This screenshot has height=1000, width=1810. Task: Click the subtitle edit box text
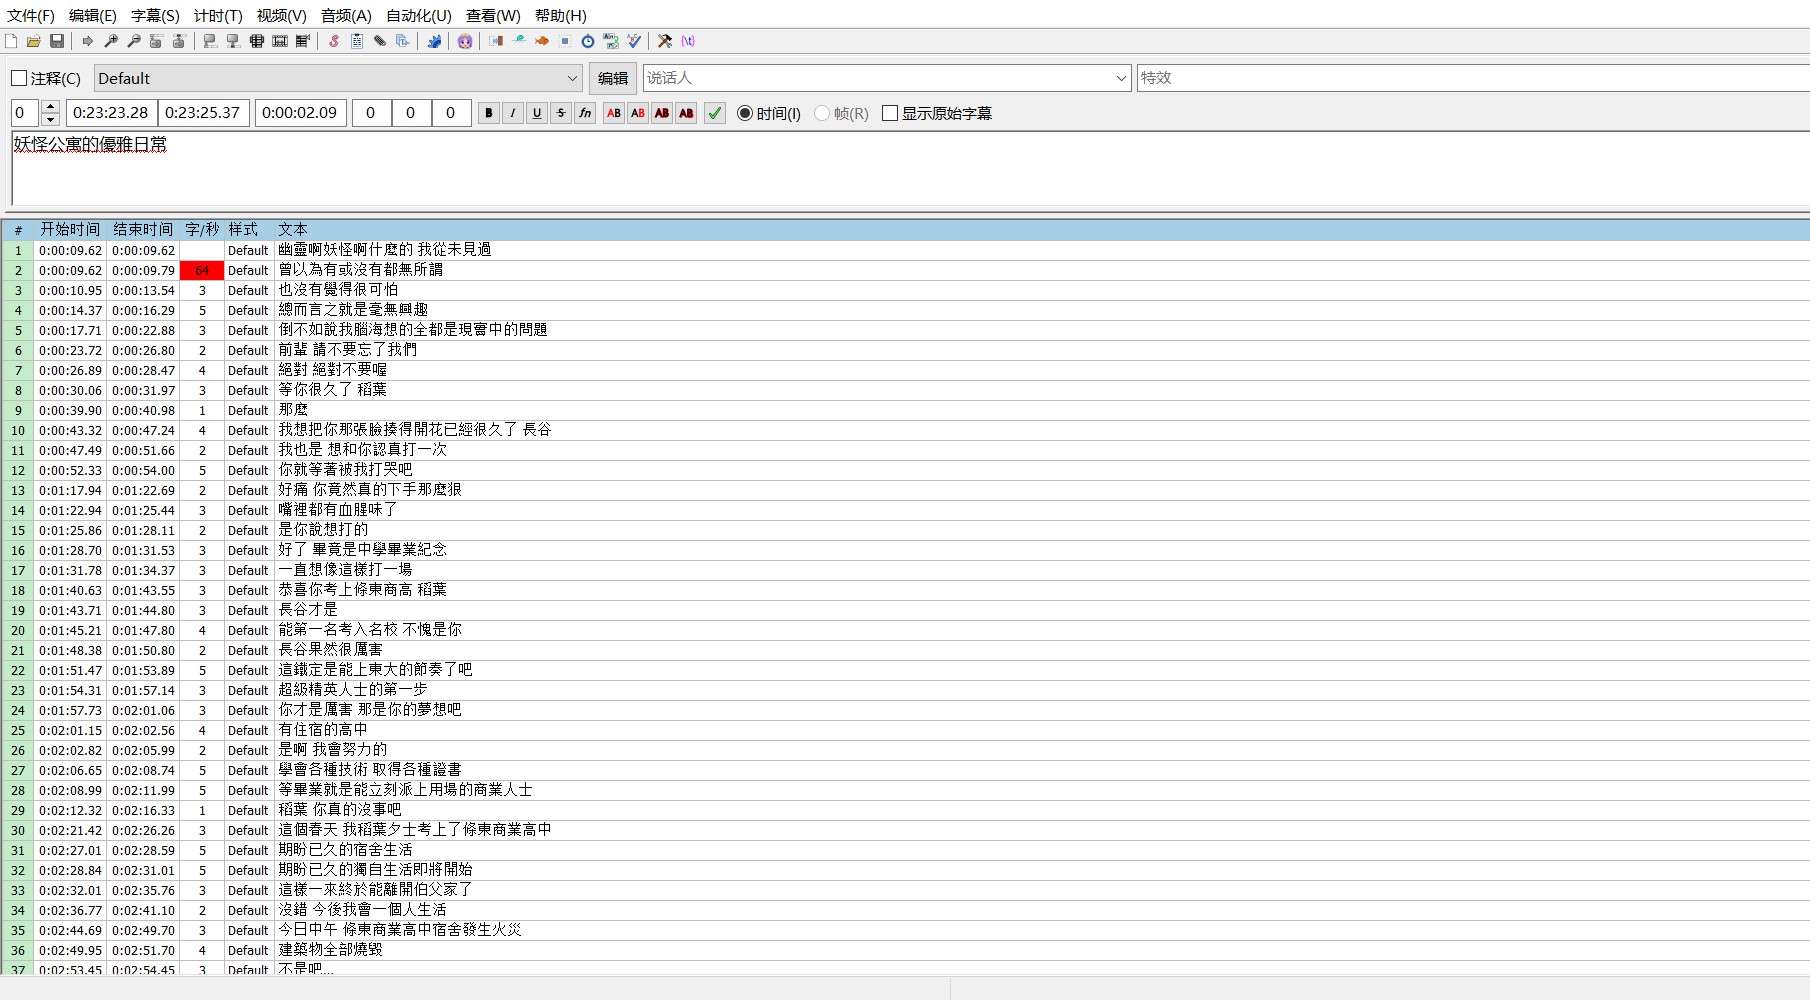(x=90, y=144)
